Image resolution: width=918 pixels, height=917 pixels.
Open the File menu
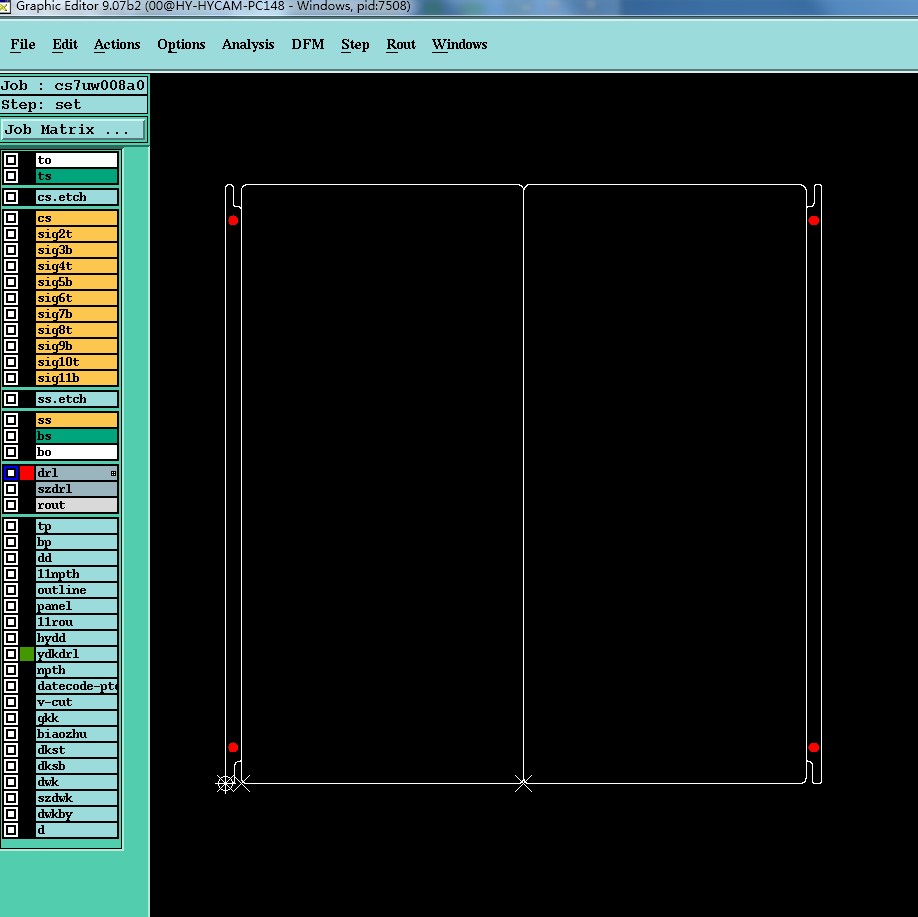point(23,45)
